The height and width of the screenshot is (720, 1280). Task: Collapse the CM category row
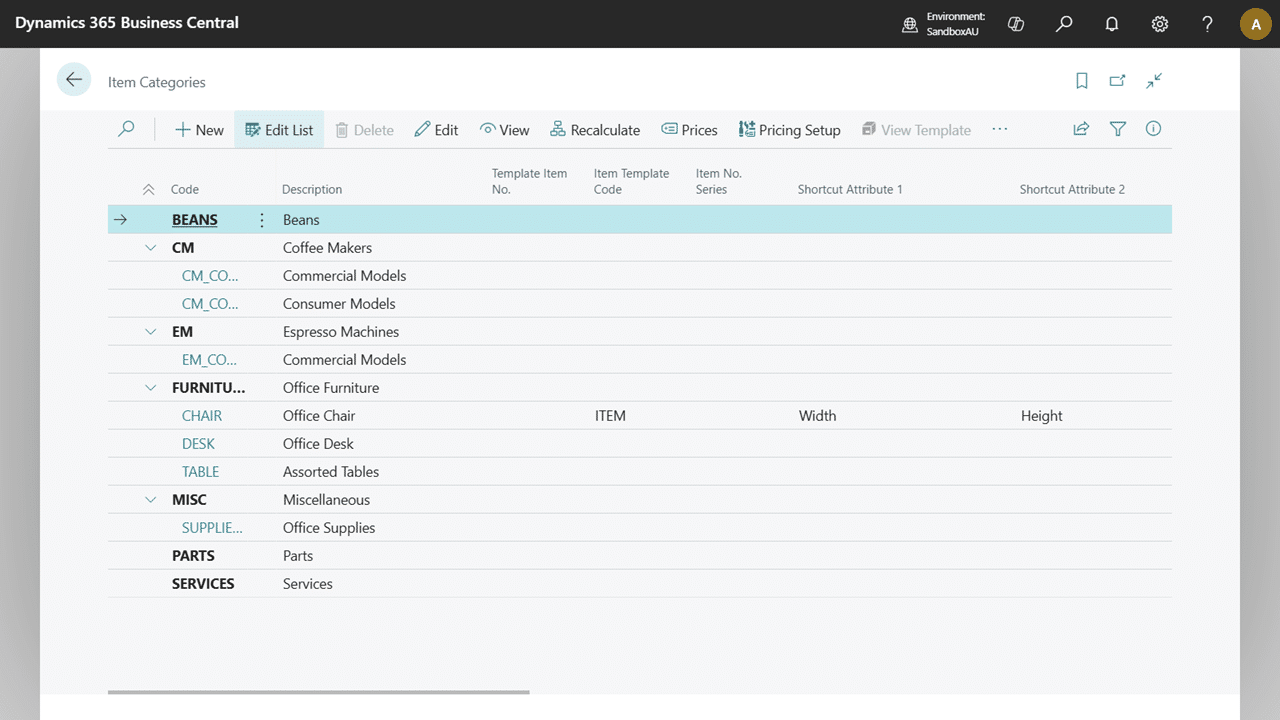151,248
